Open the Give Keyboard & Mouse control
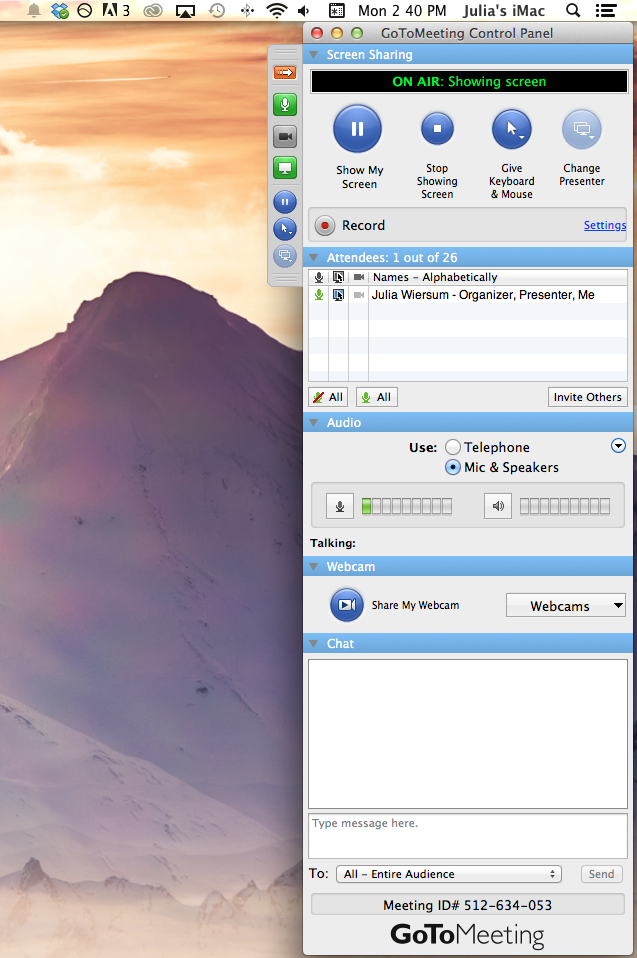637x958 pixels. [512, 130]
